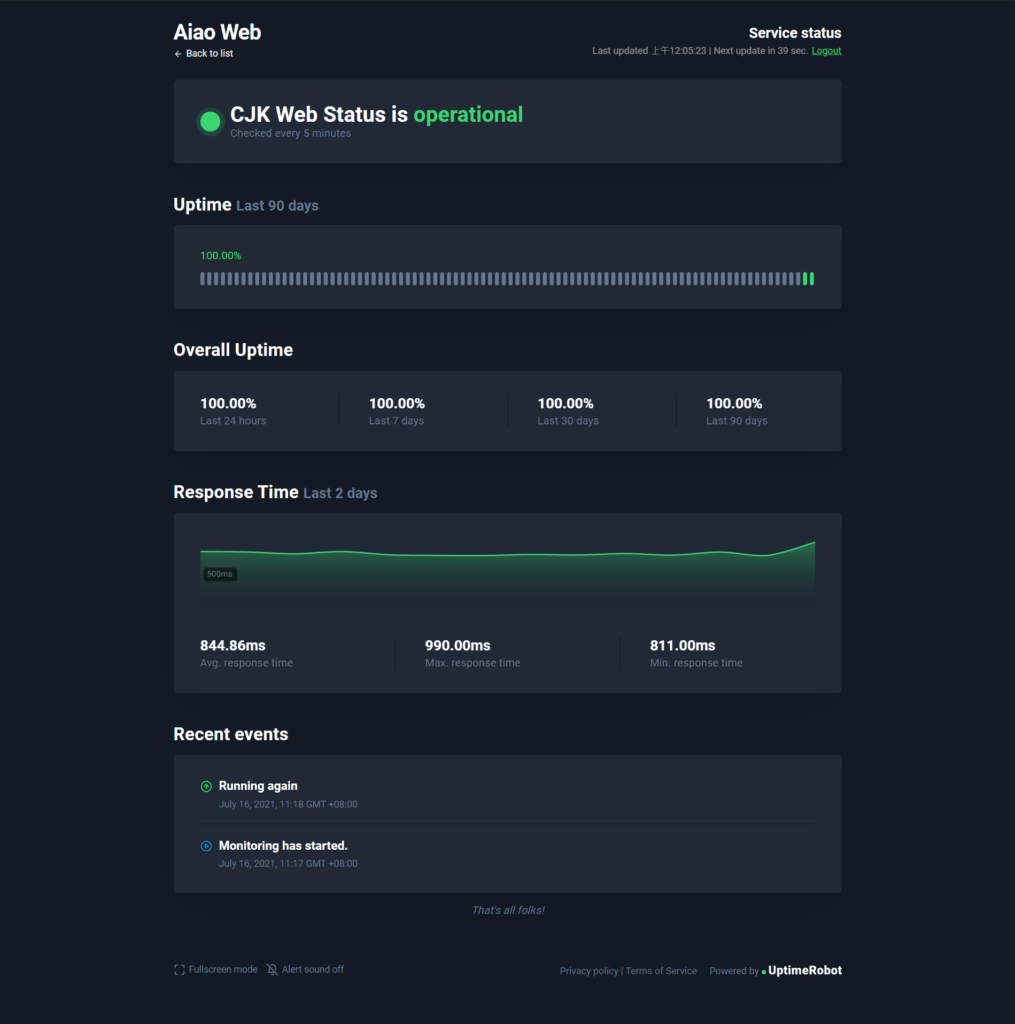
Task: Open the UptimeRobot powered-by link
Action: click(x=805, y=970)
